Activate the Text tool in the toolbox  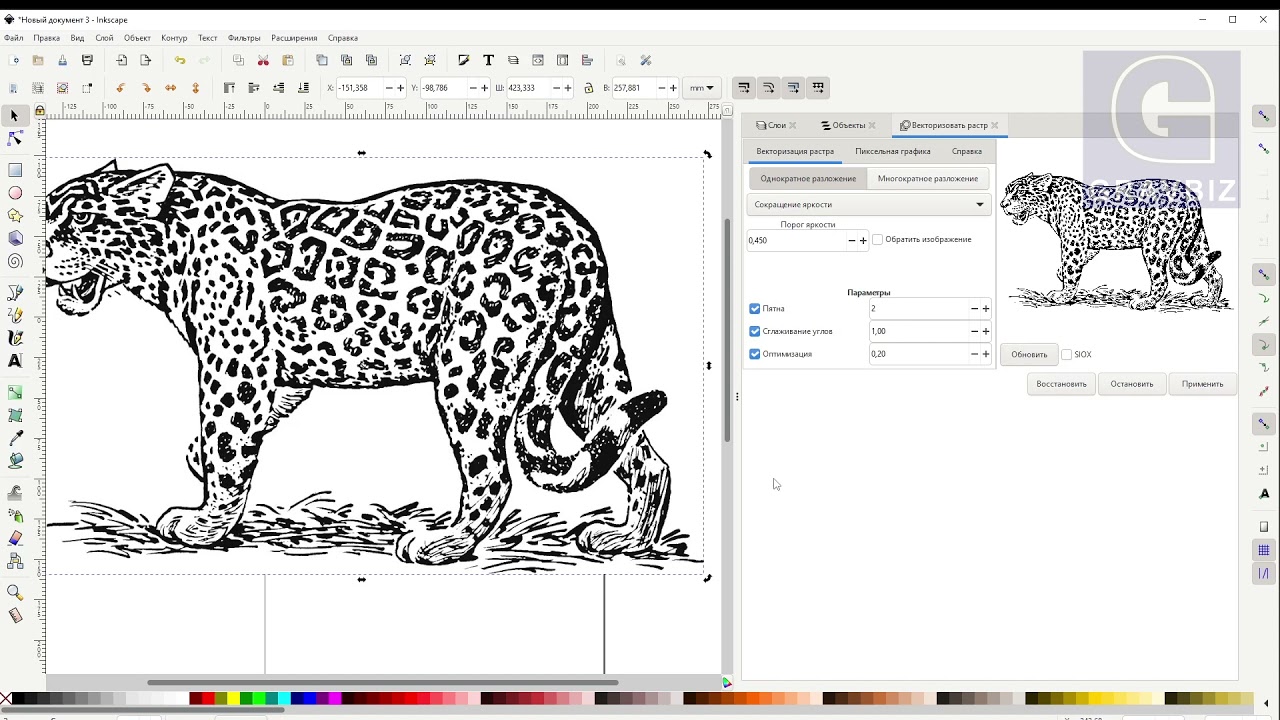point(15,361)
